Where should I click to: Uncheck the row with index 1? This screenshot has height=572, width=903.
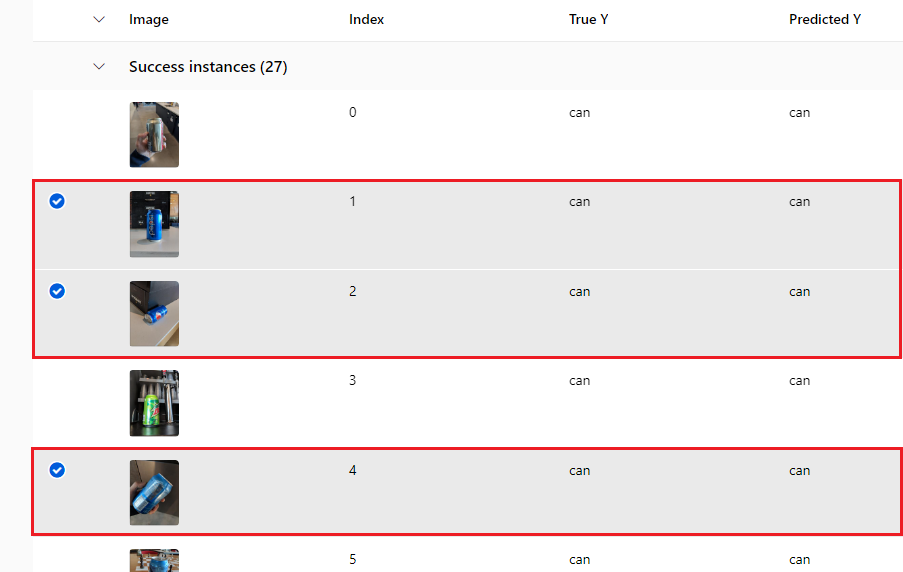(57, 201)
